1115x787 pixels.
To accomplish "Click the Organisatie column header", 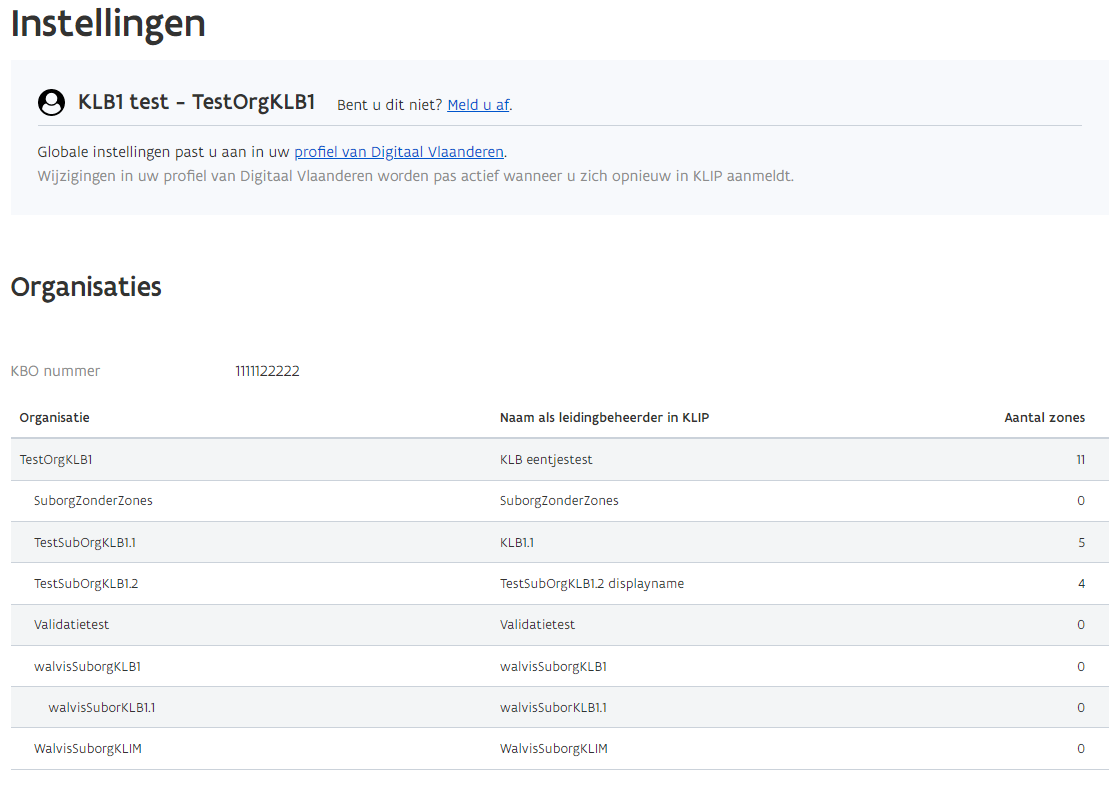I will 49,417.
